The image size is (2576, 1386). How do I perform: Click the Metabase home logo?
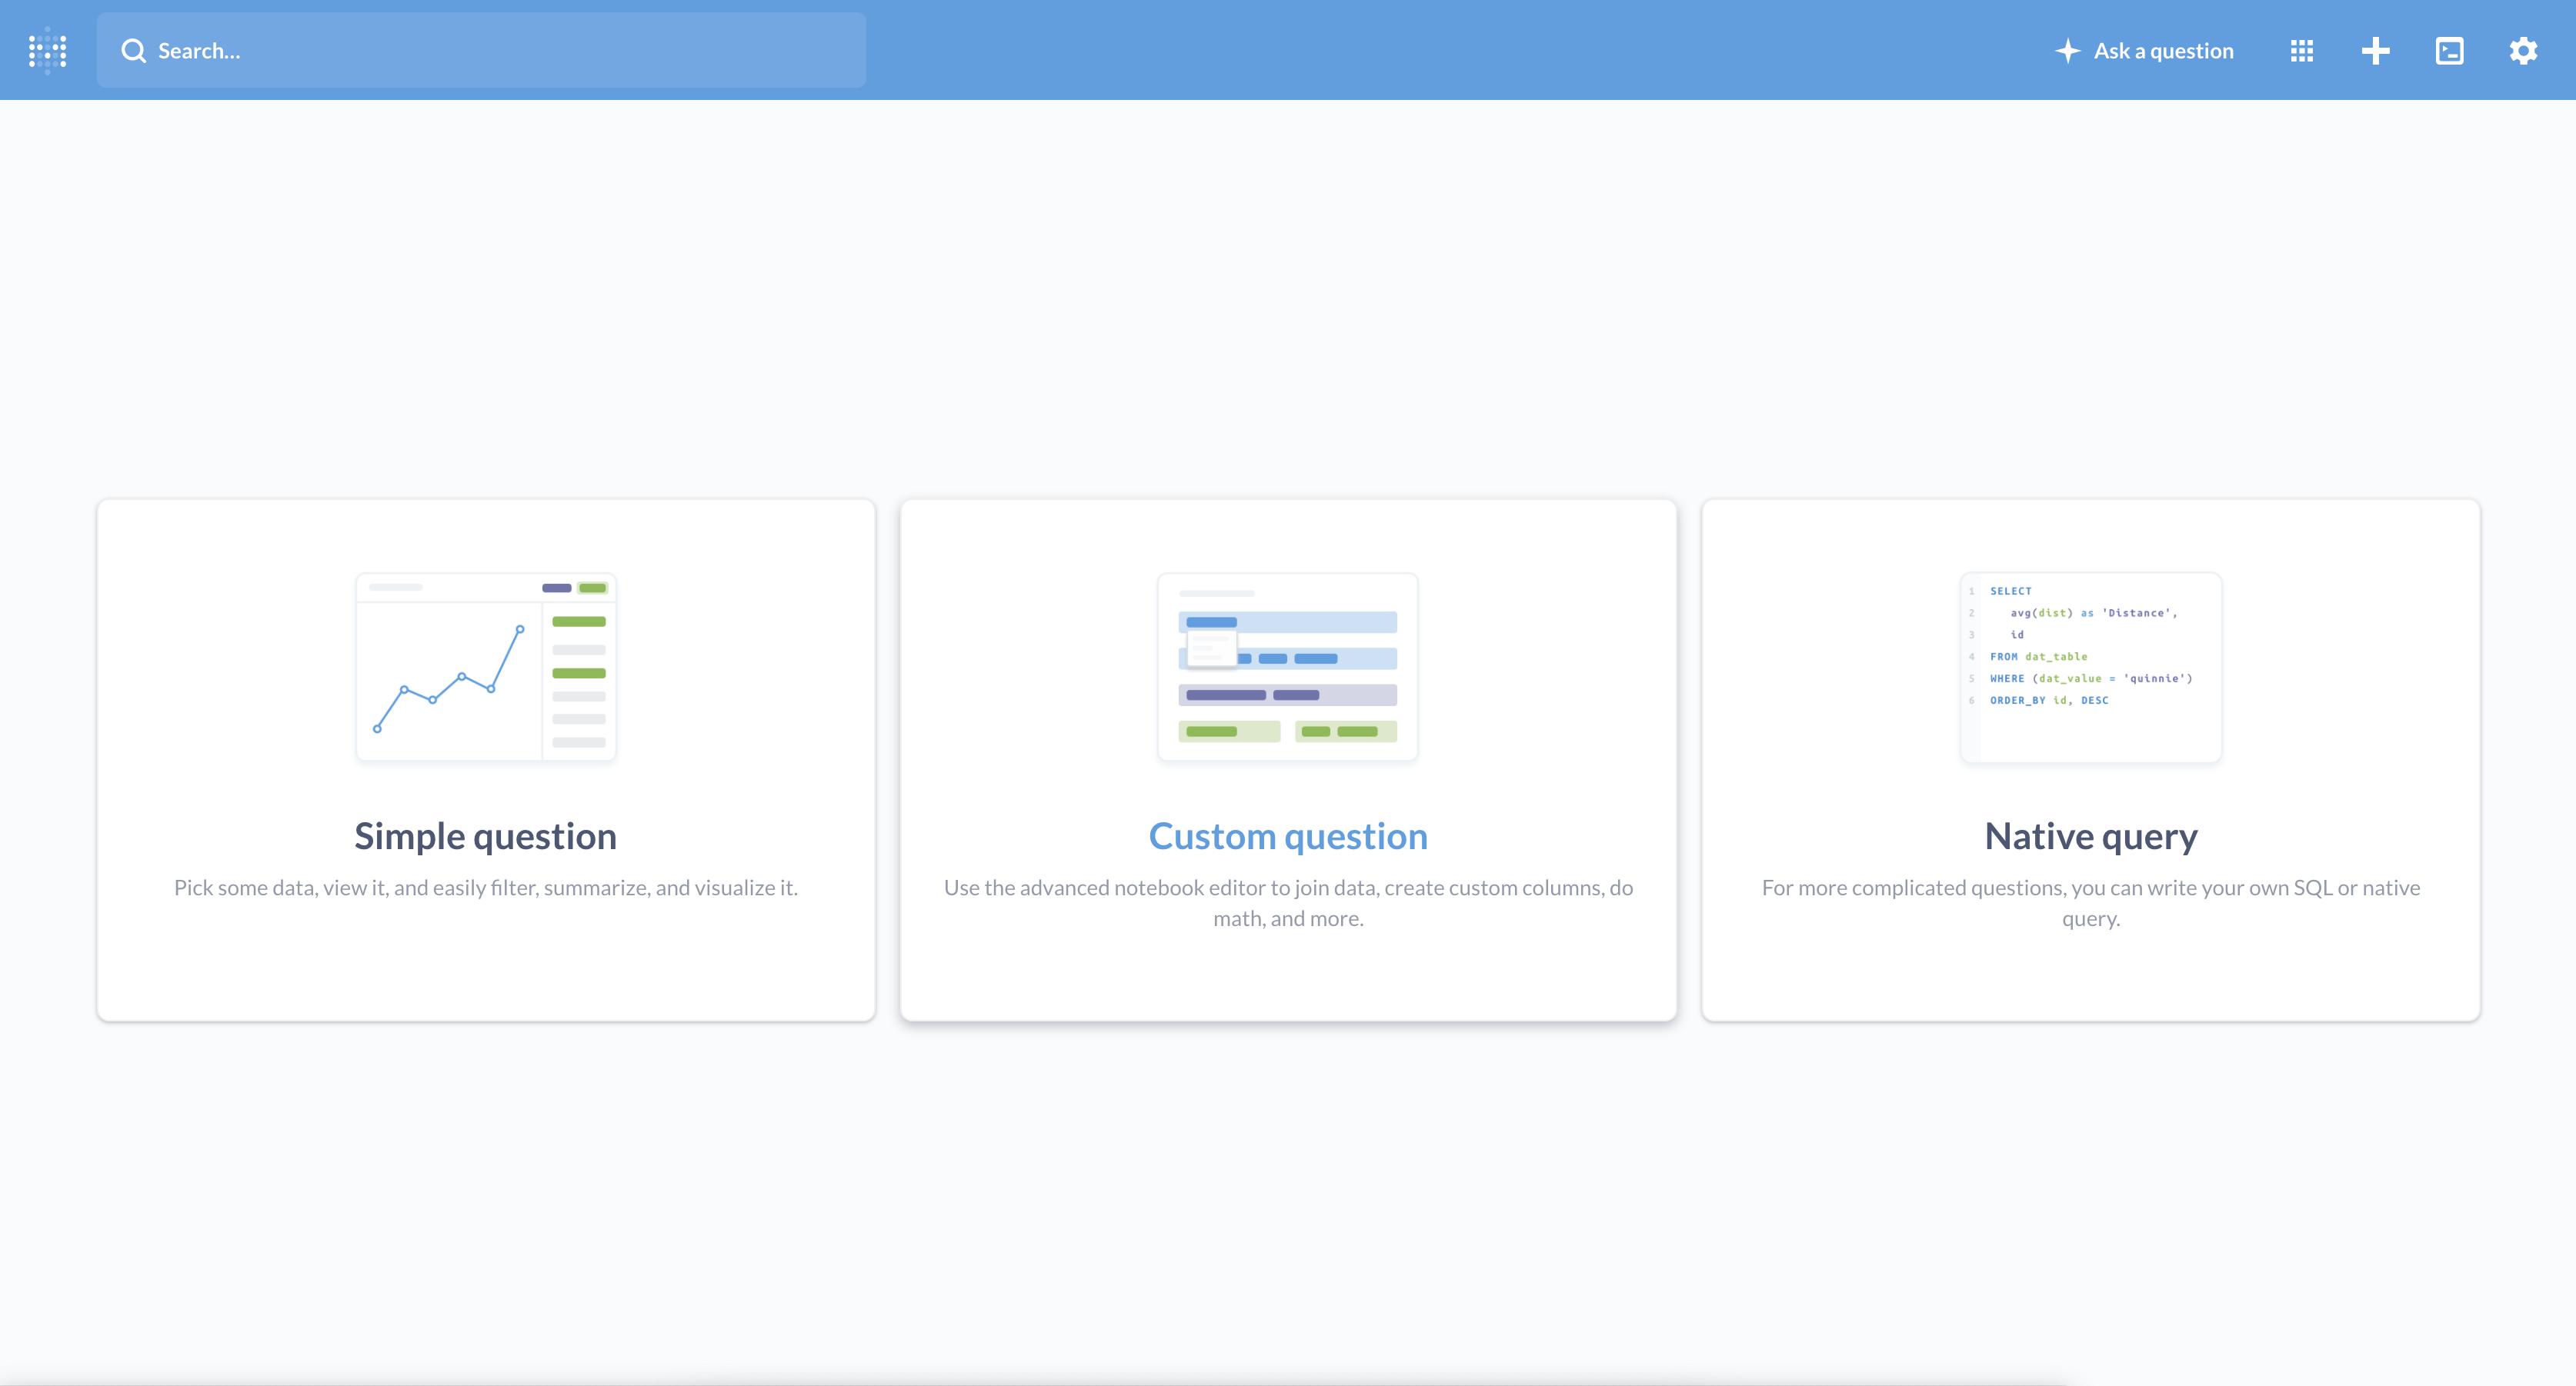click(47, 50)
